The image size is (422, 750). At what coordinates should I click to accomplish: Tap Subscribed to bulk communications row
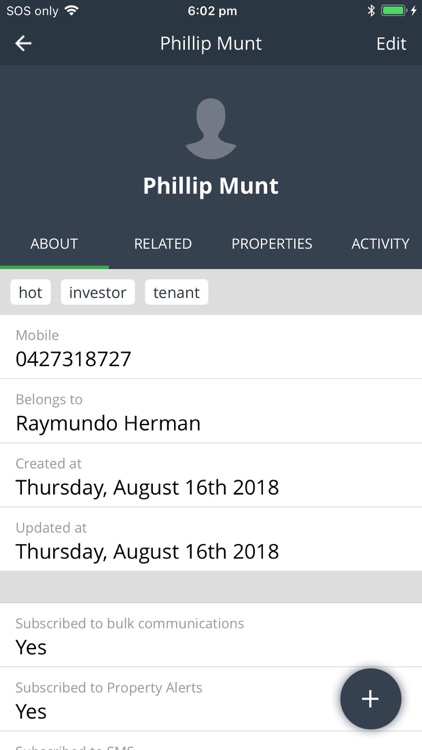coord(211,635)
